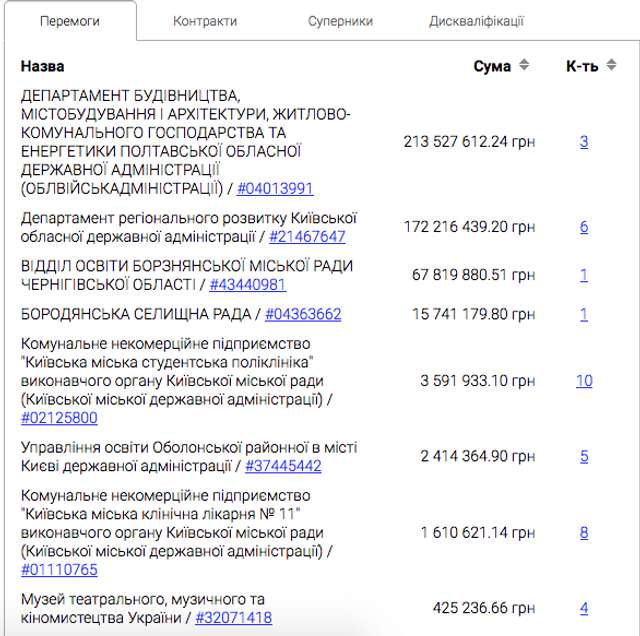Select amount 67 819 880.51 грн
The height and width of the screenshot is (636, 640).
click(473, 275)
